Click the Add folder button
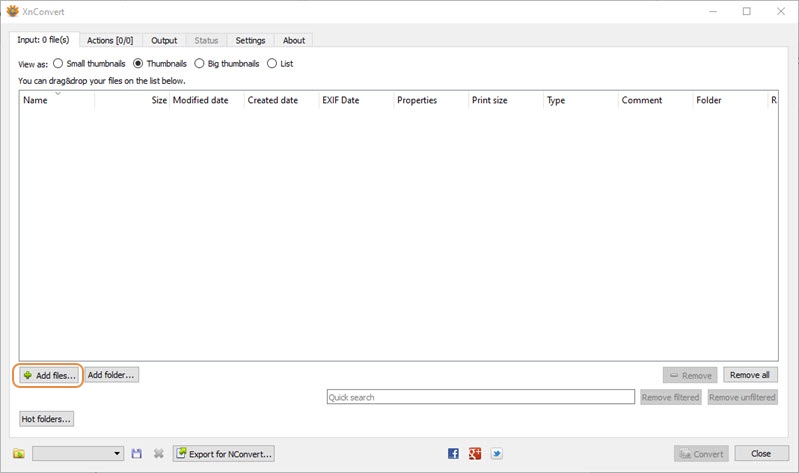 tap(110, 375)
